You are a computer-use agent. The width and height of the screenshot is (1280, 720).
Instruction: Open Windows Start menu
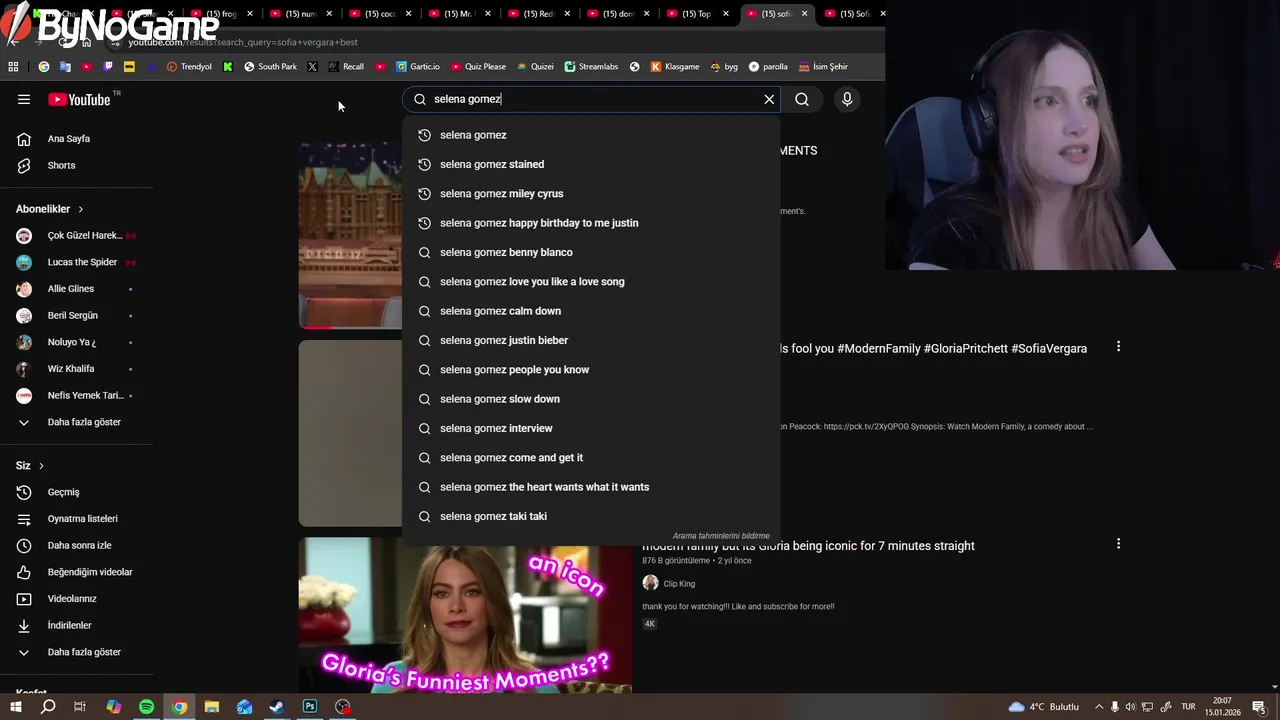click(15, 707)
